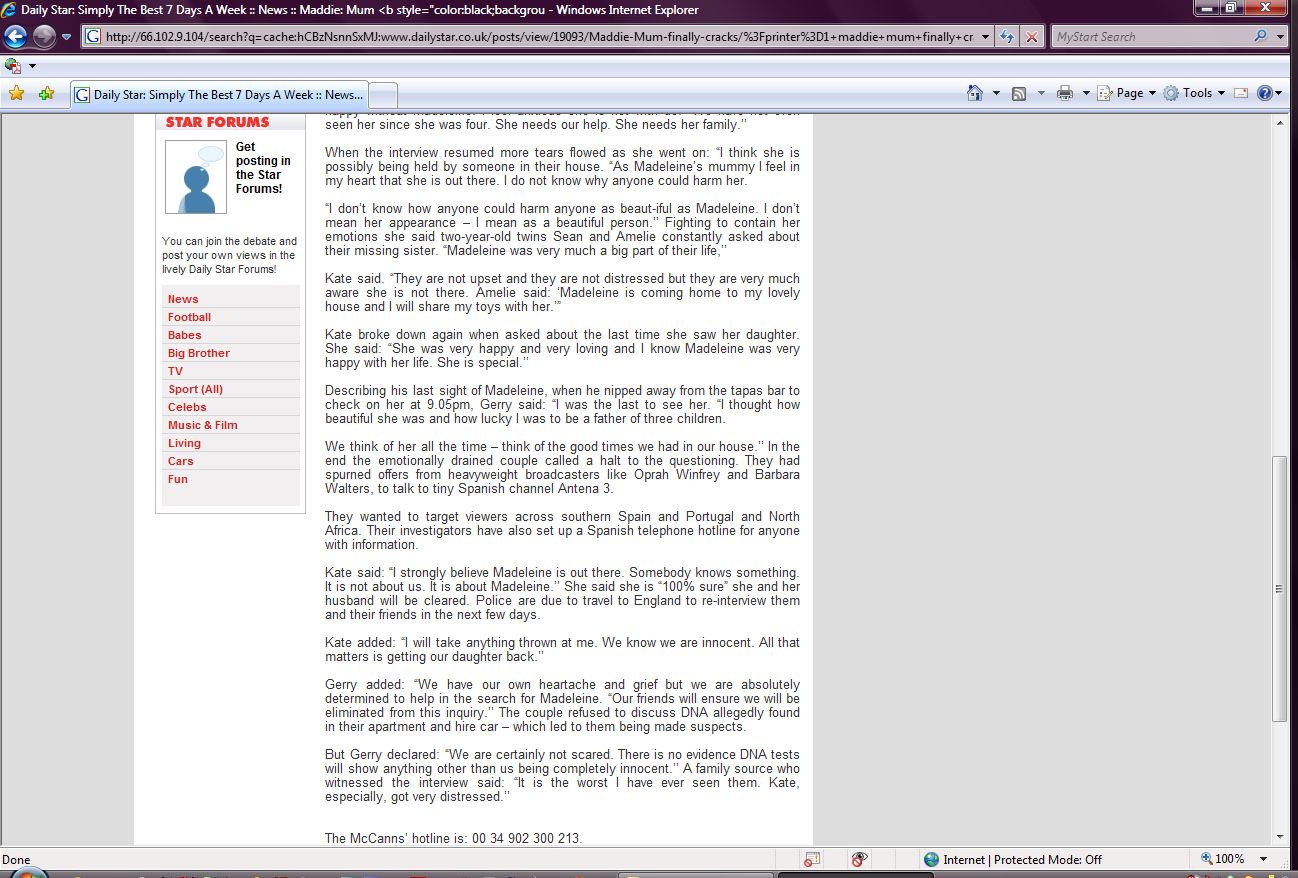Click the Print icon in command bar
The height and width of the screenshot is (878, 1298).
pyautogui.click(x=1065, y=93)
